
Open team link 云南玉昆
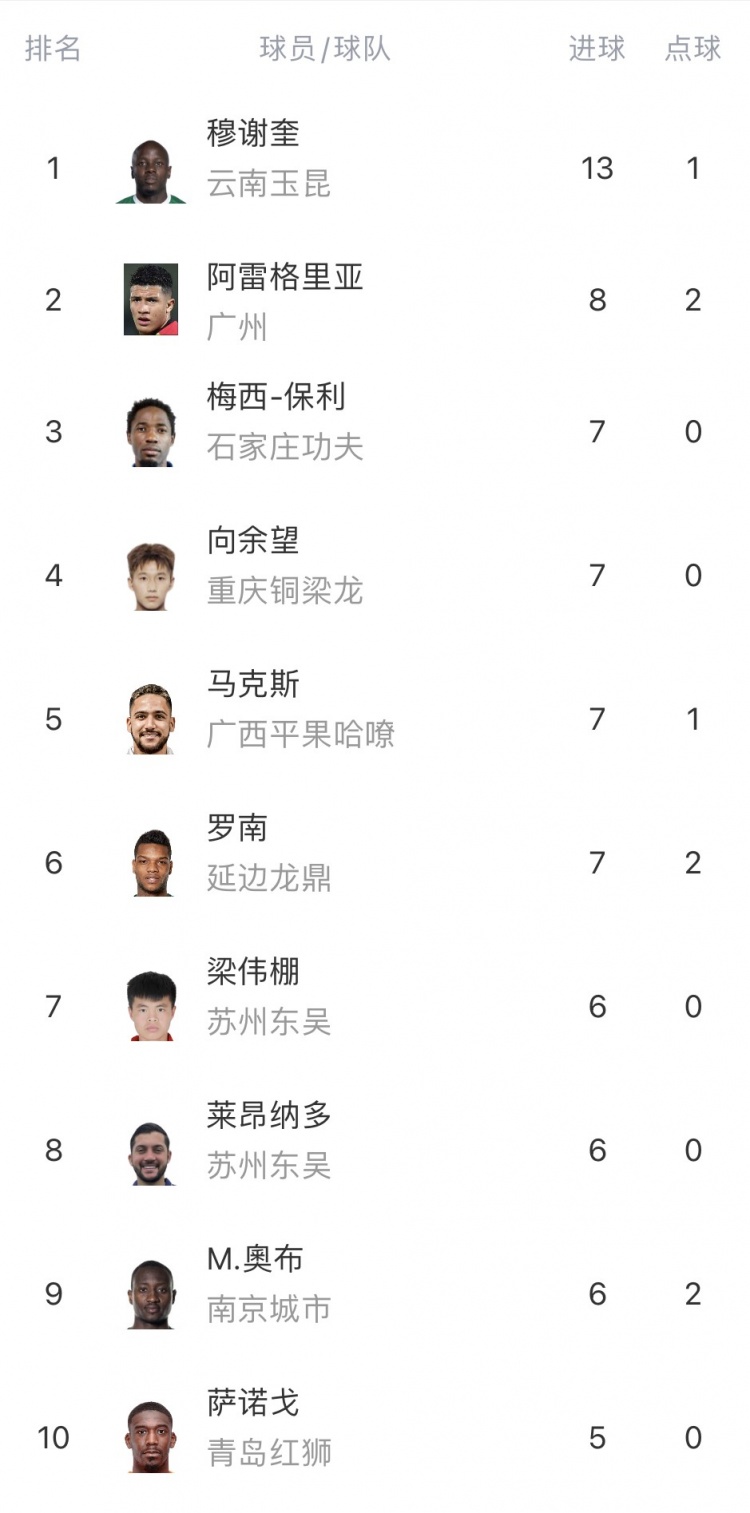coord(269,184)
